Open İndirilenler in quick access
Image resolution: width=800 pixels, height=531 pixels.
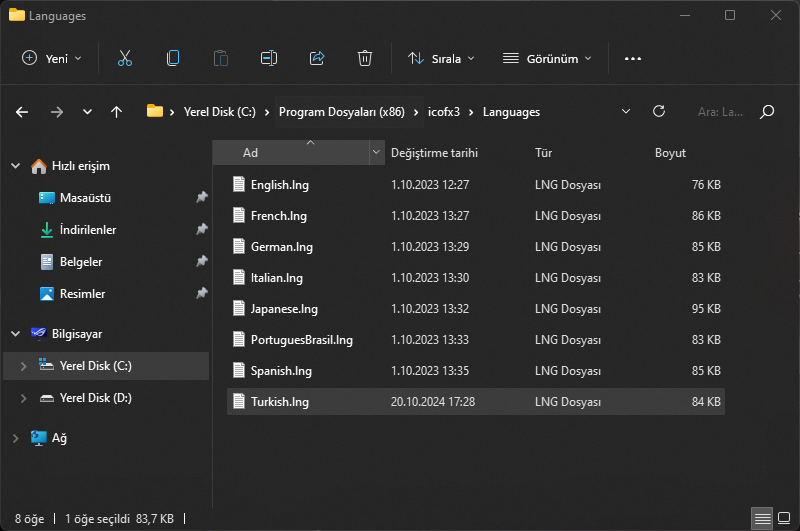88,230
